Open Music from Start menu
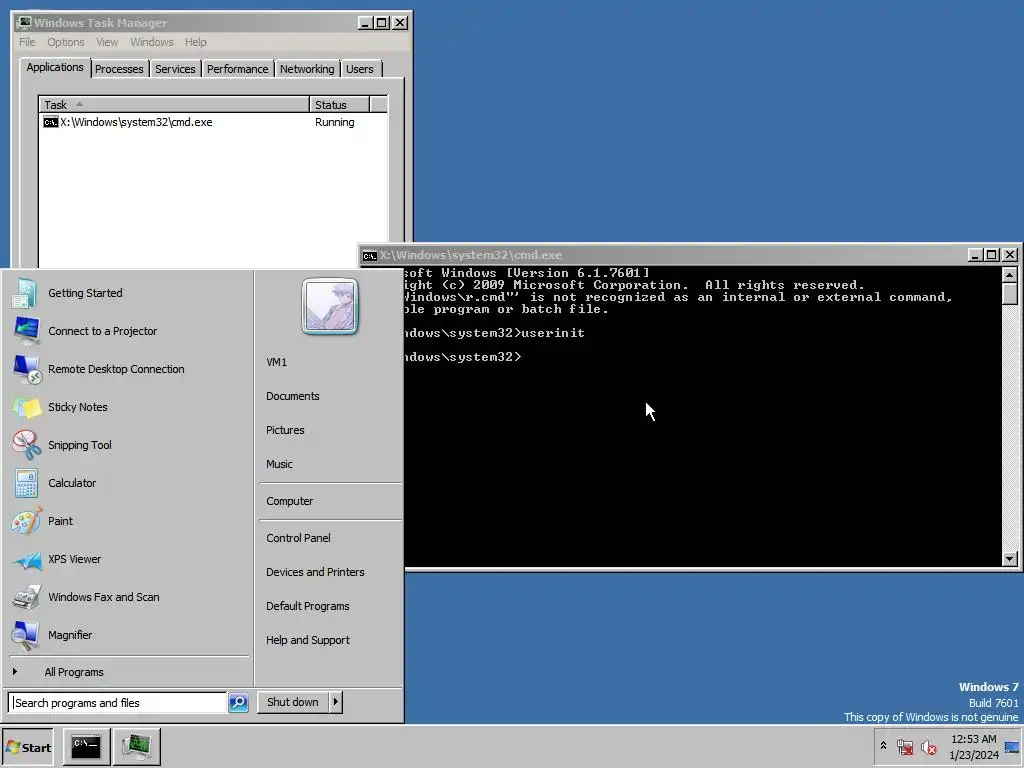Screen dimensions: 1024x768 point(280,464)
